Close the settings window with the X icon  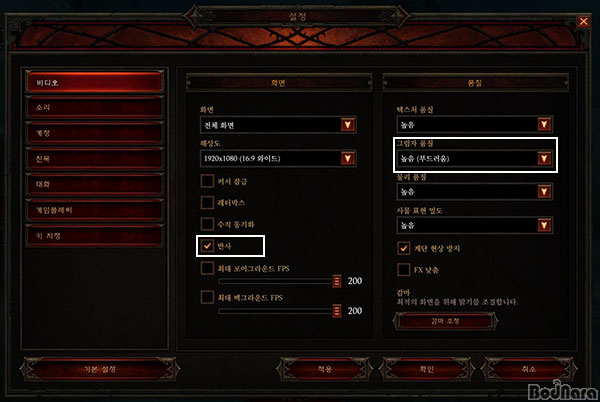(583, 21)
